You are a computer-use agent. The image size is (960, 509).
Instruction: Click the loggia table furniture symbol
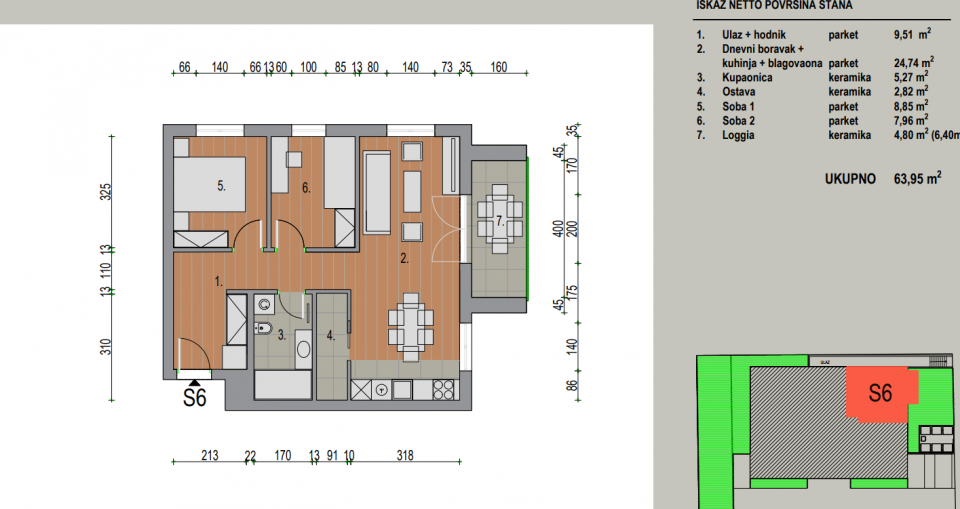coord(500,220)
